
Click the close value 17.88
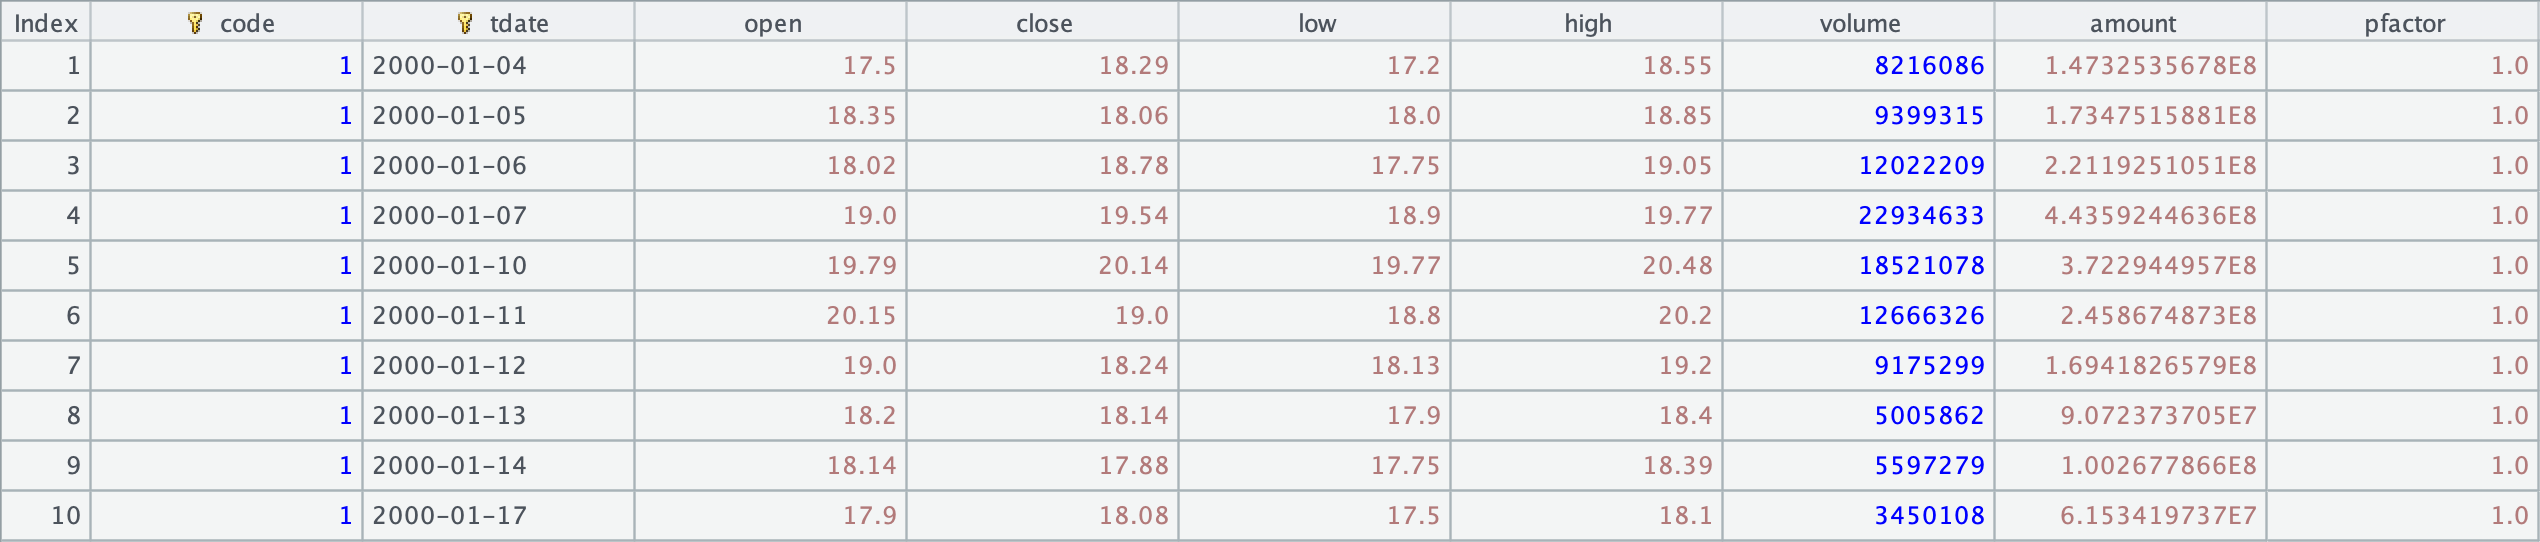1133,466
